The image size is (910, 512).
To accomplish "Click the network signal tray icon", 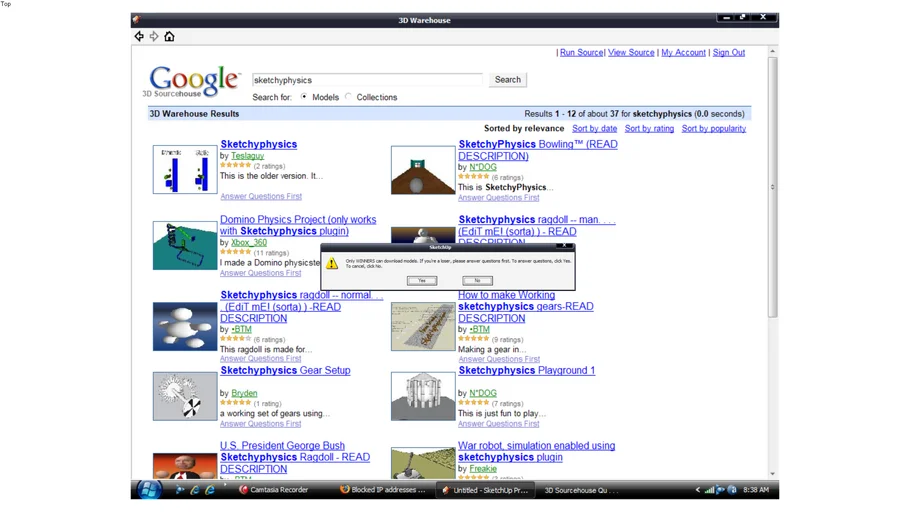I will tap(709, 490).
